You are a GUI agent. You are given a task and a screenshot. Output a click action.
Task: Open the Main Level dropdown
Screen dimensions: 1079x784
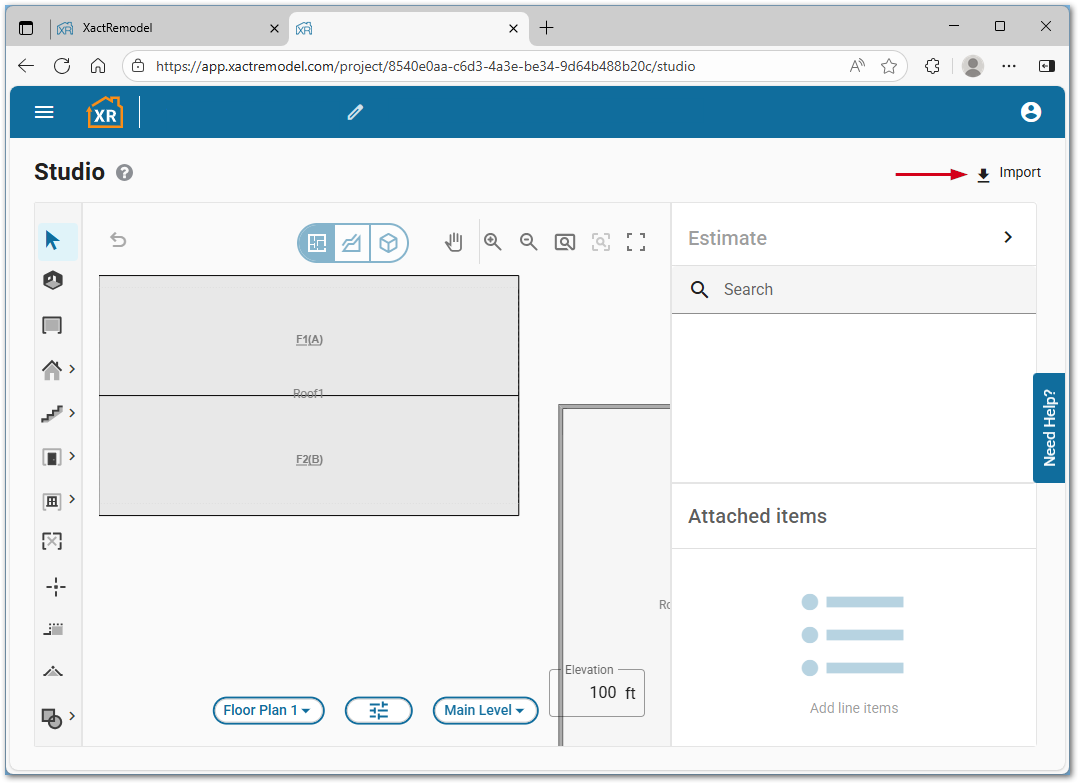point(485,710)
